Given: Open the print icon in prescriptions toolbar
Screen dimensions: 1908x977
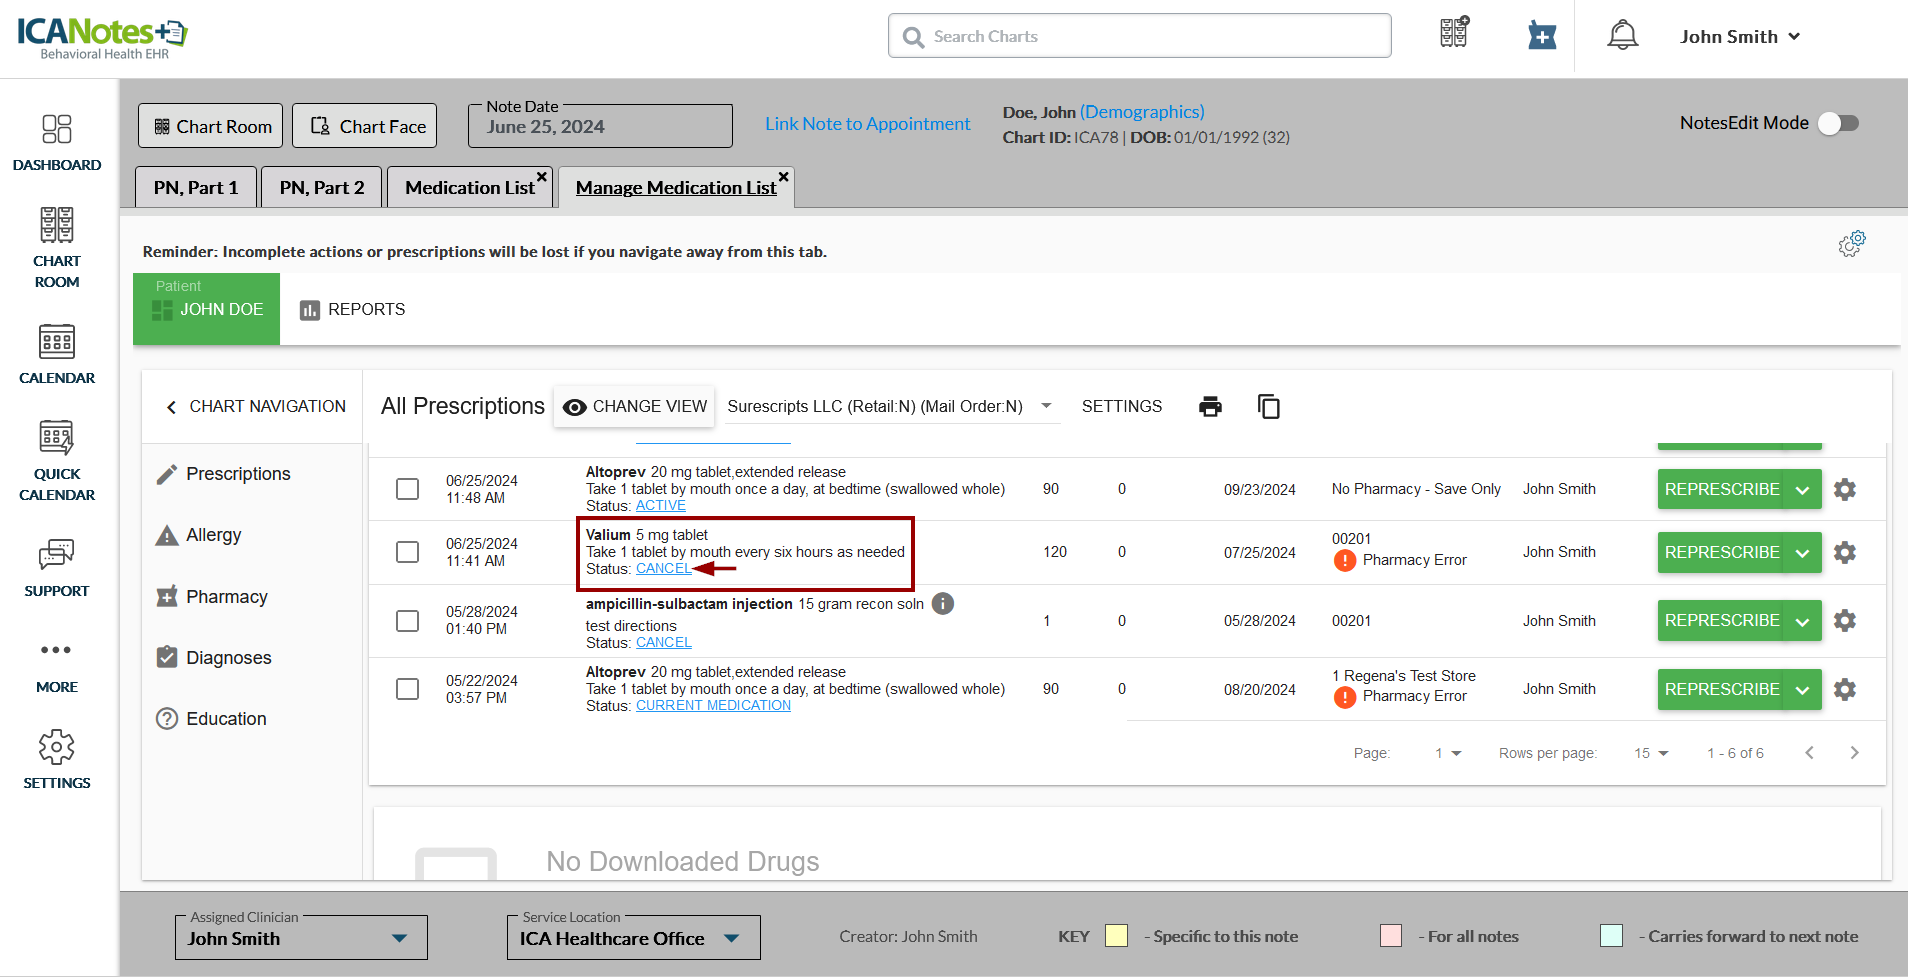Looking at the screenshot, I should (1210, 406).
